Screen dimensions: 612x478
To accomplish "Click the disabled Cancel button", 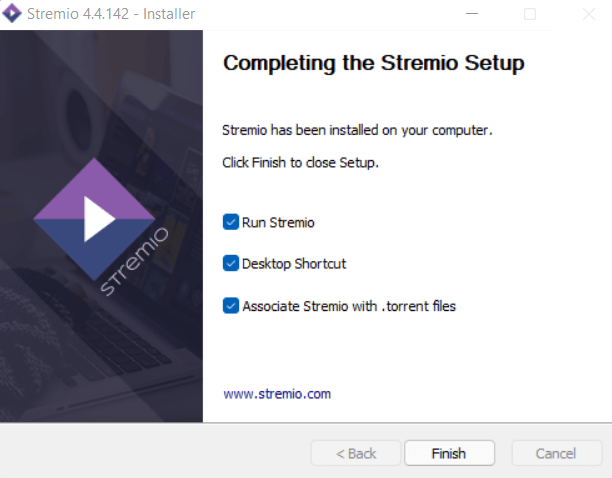I will (556, 453).
